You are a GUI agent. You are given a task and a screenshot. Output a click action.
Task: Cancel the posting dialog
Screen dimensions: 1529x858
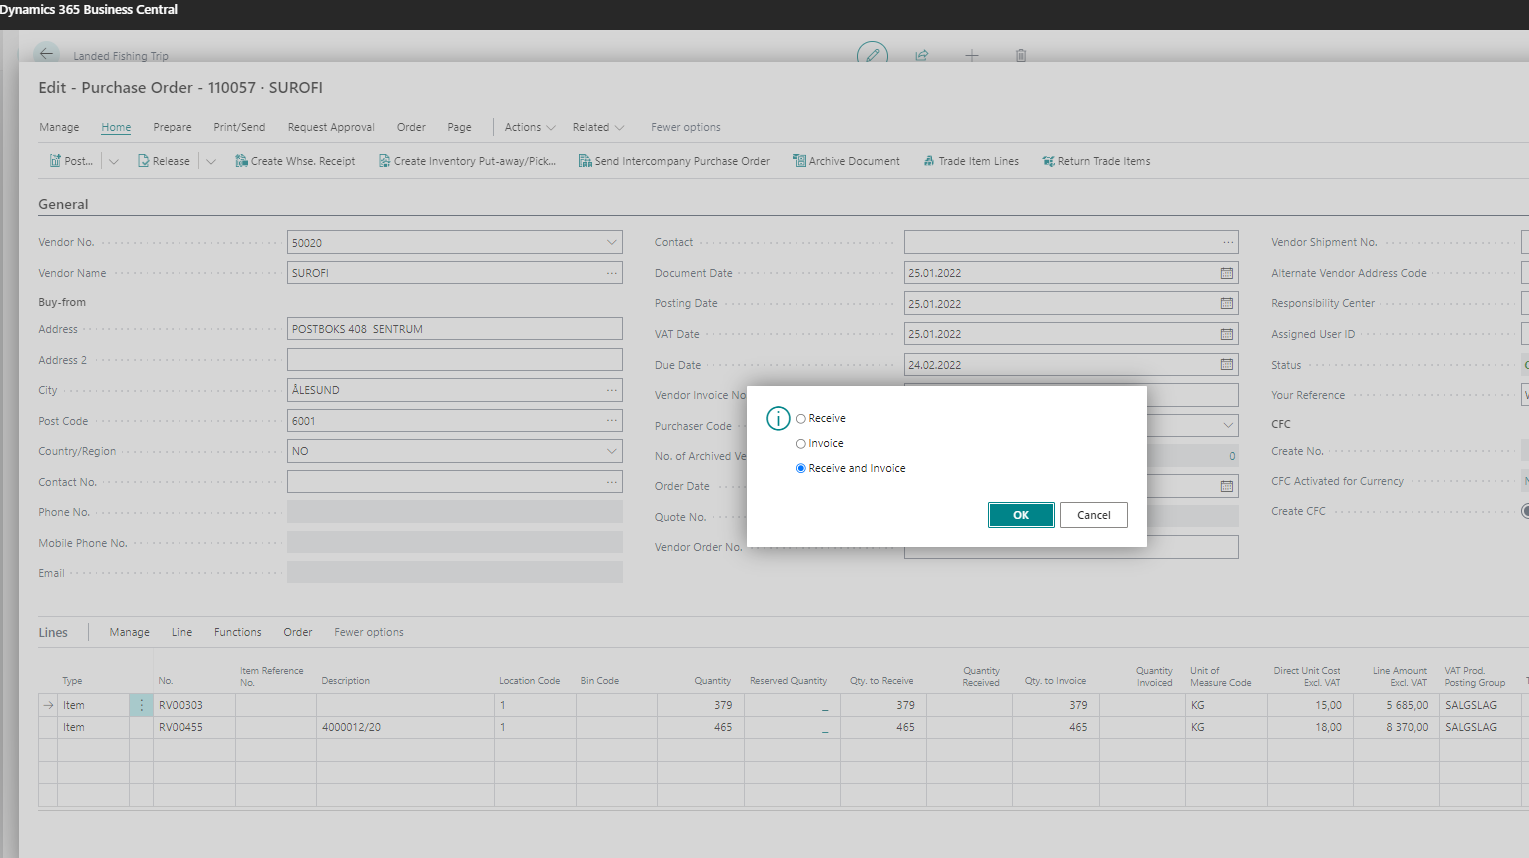pyautogui.click(x=1093, y=515)
